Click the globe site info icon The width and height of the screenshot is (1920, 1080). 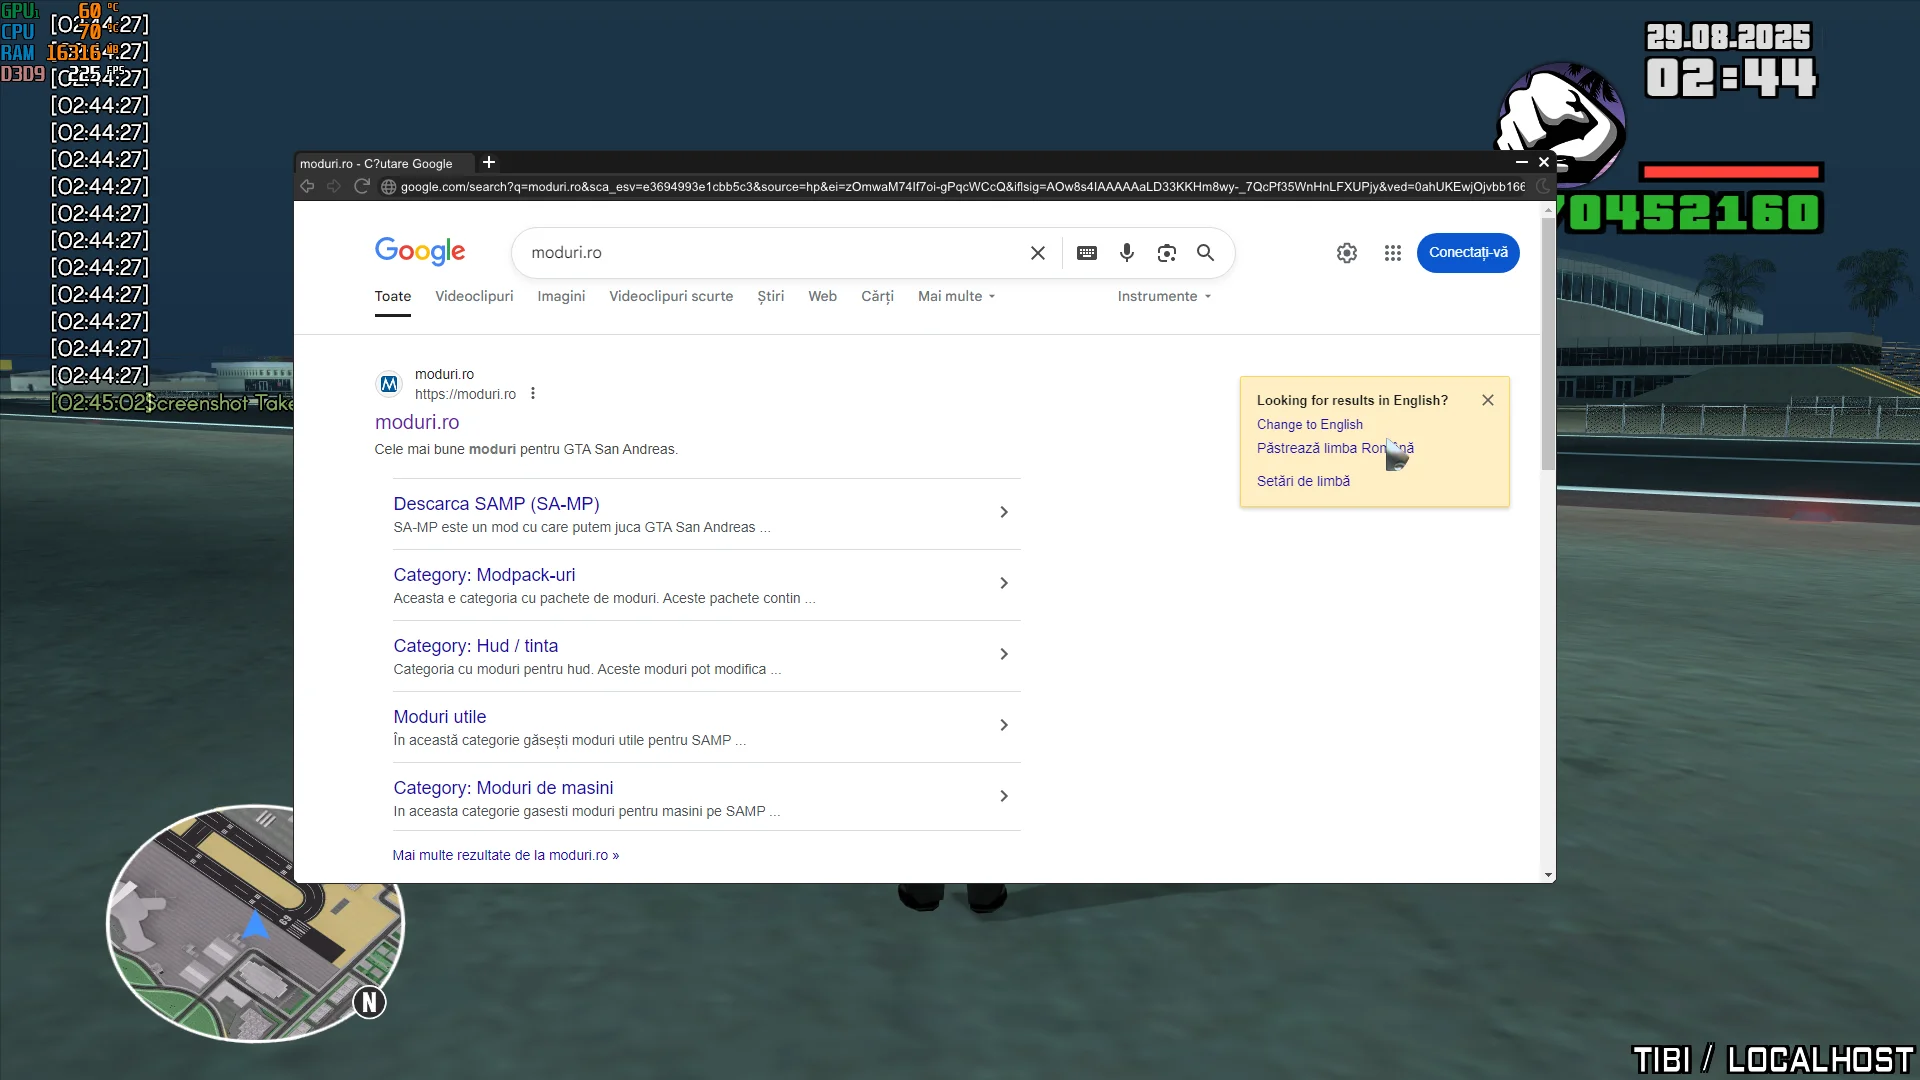coord(389,187)
